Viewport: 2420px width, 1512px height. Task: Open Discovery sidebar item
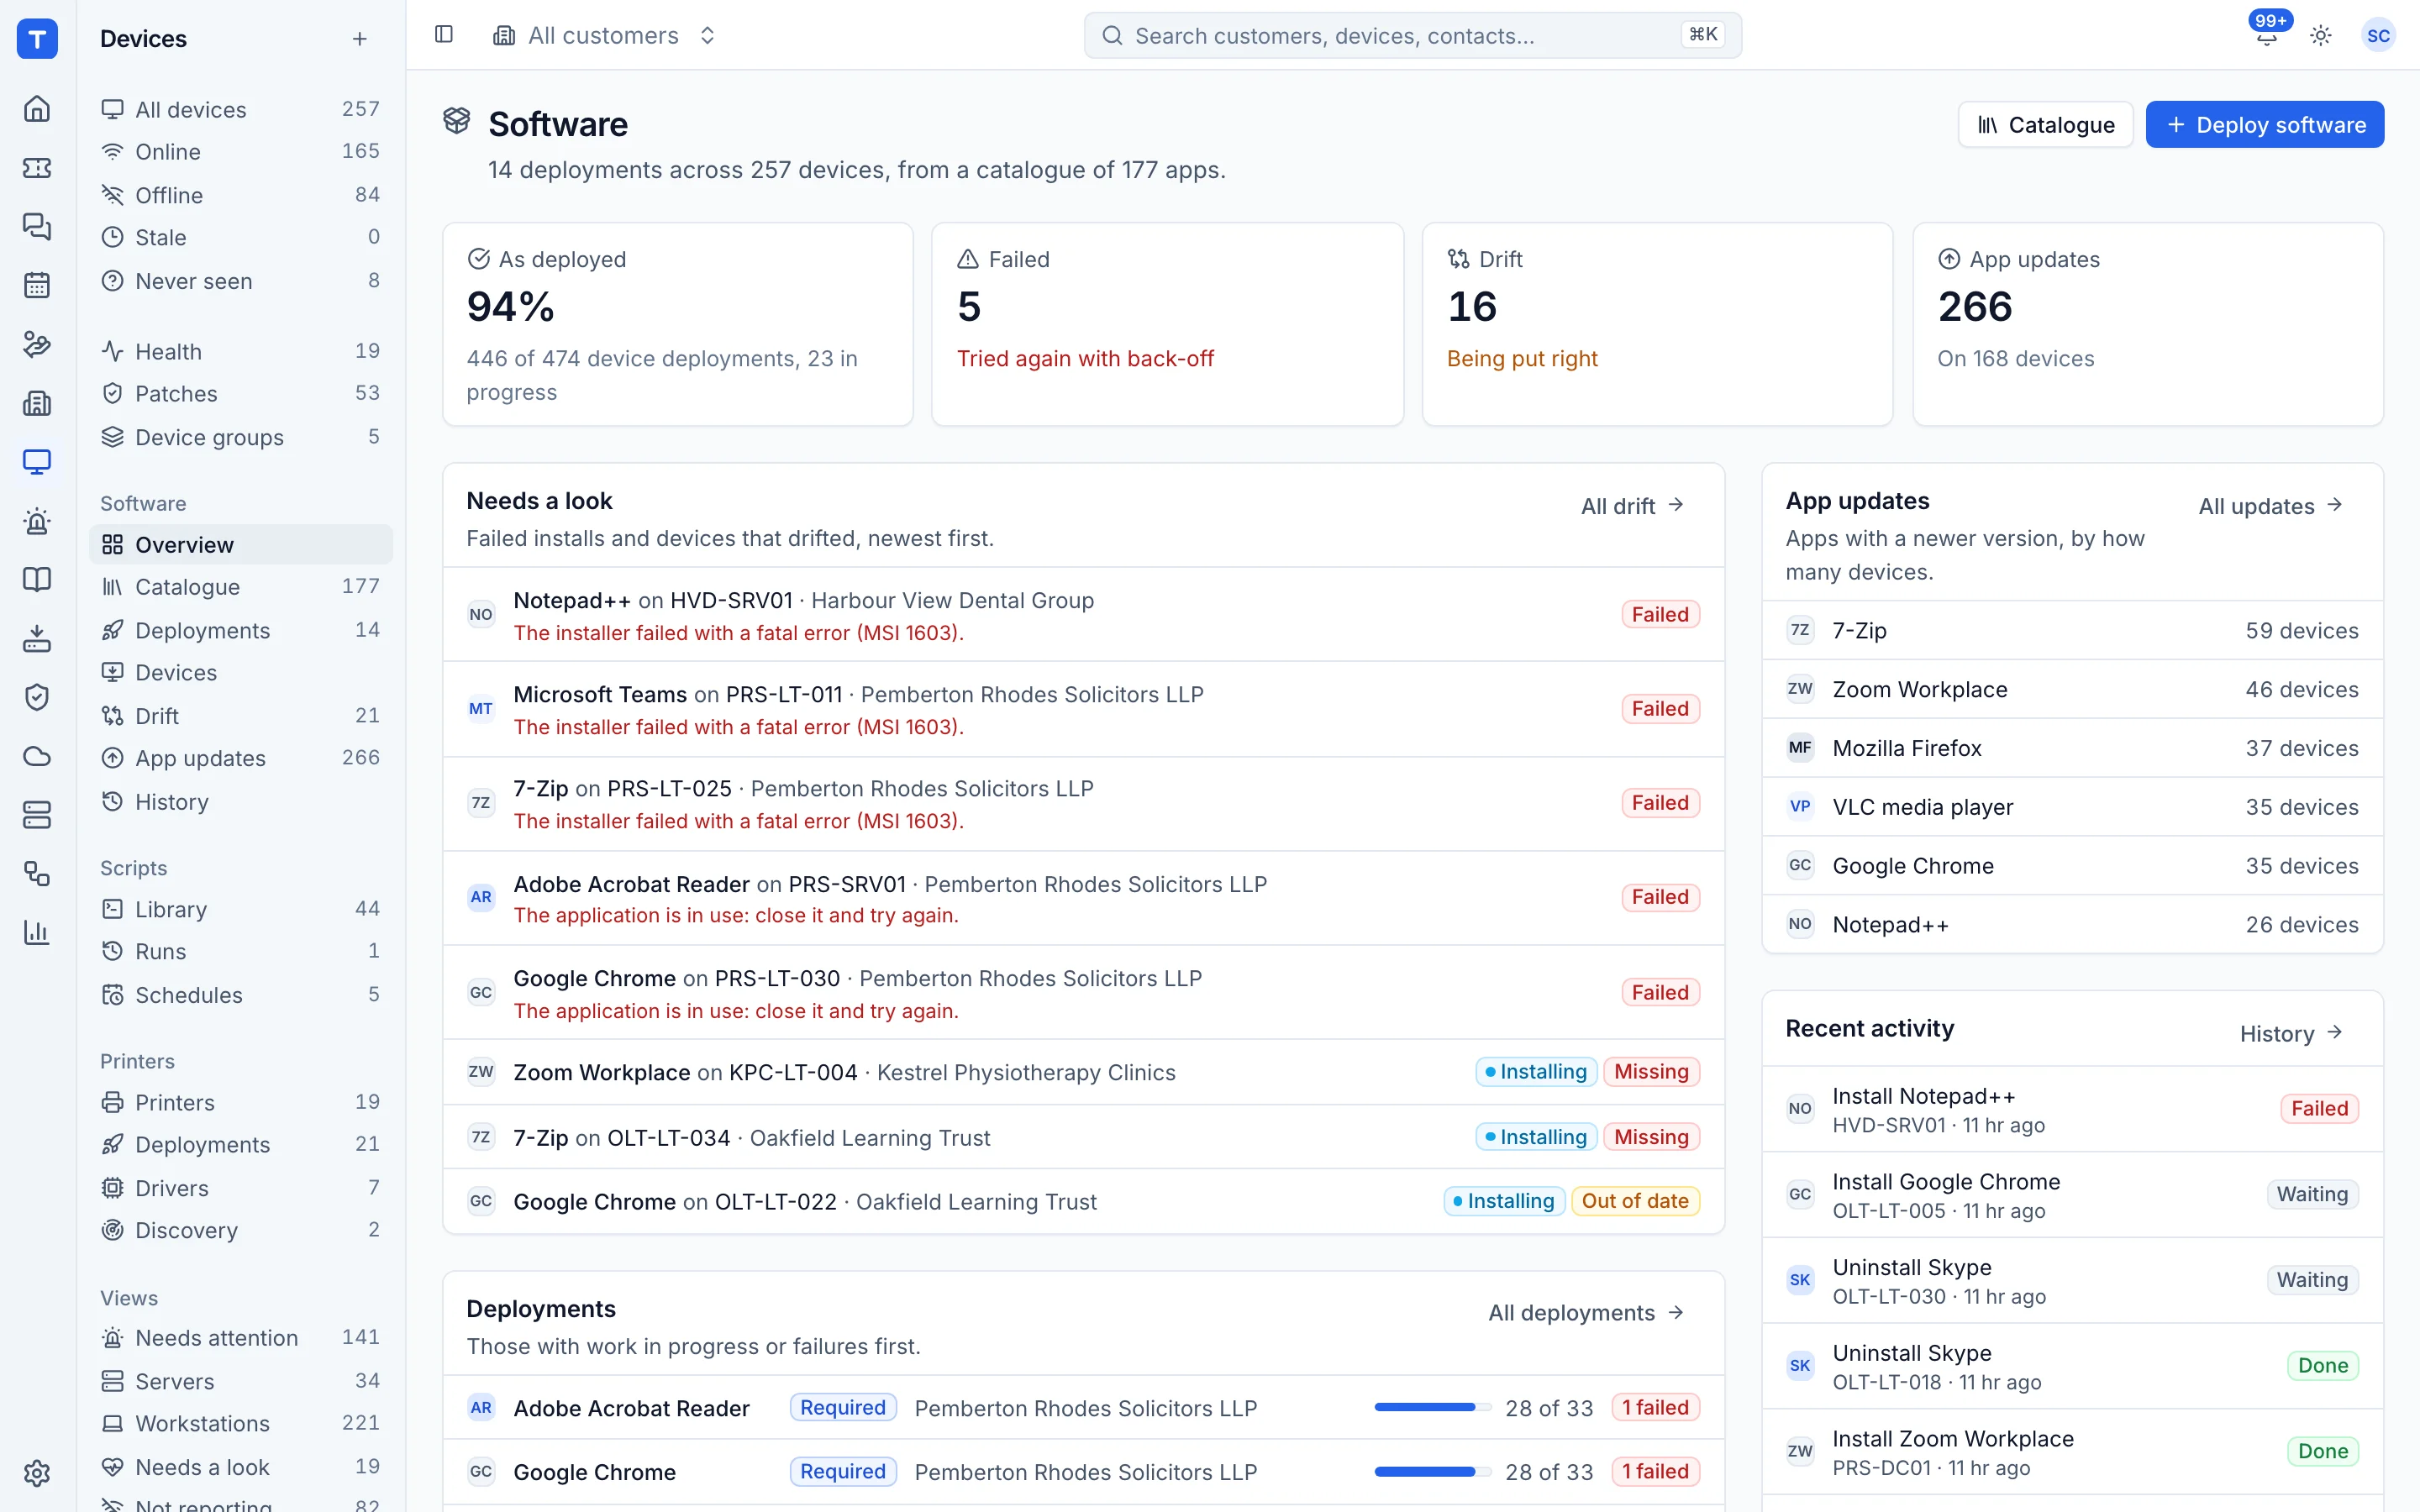(x=241, y=1230)
